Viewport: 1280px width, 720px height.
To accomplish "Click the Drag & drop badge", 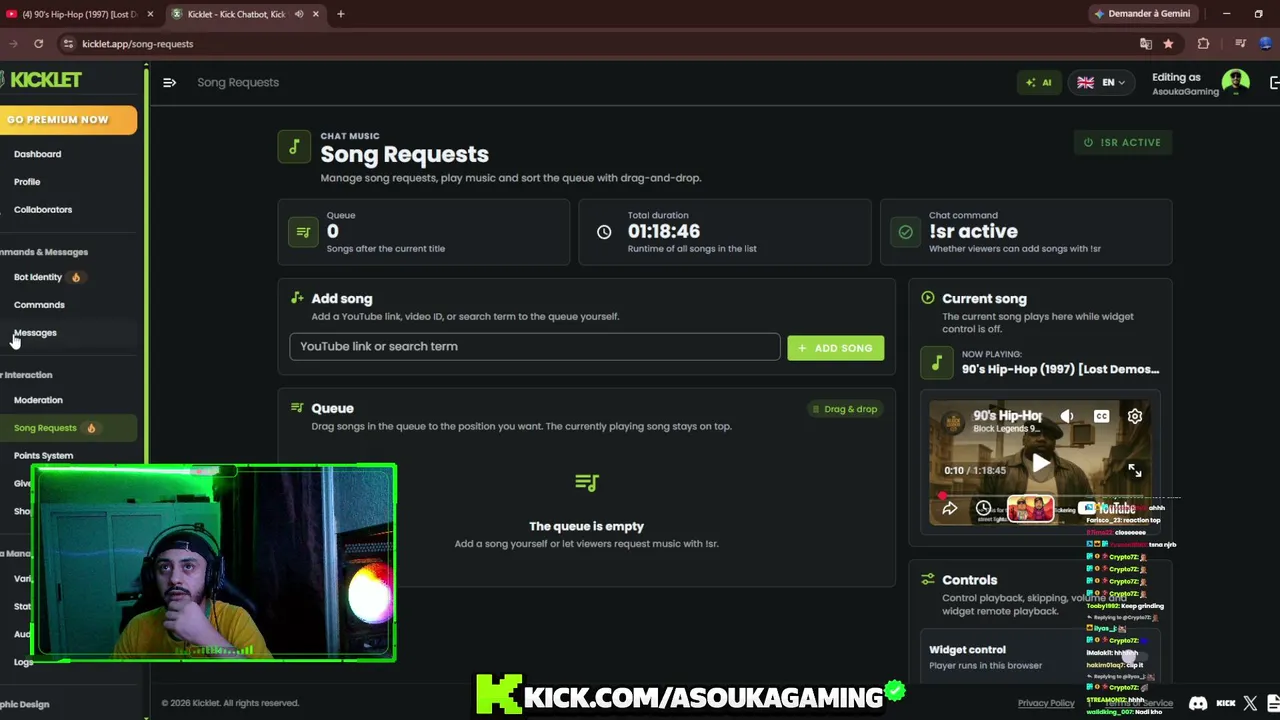I will 844,409.
